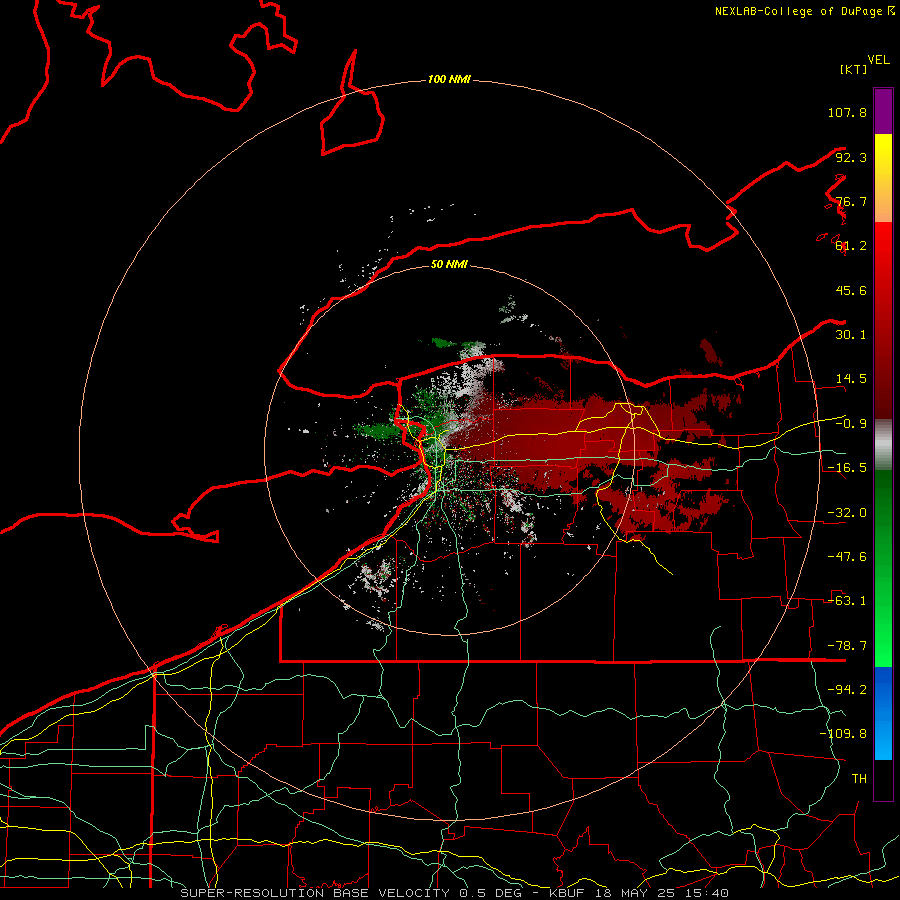
Task: Click the gray near-zero color bar segment
Action: [883, 444]
